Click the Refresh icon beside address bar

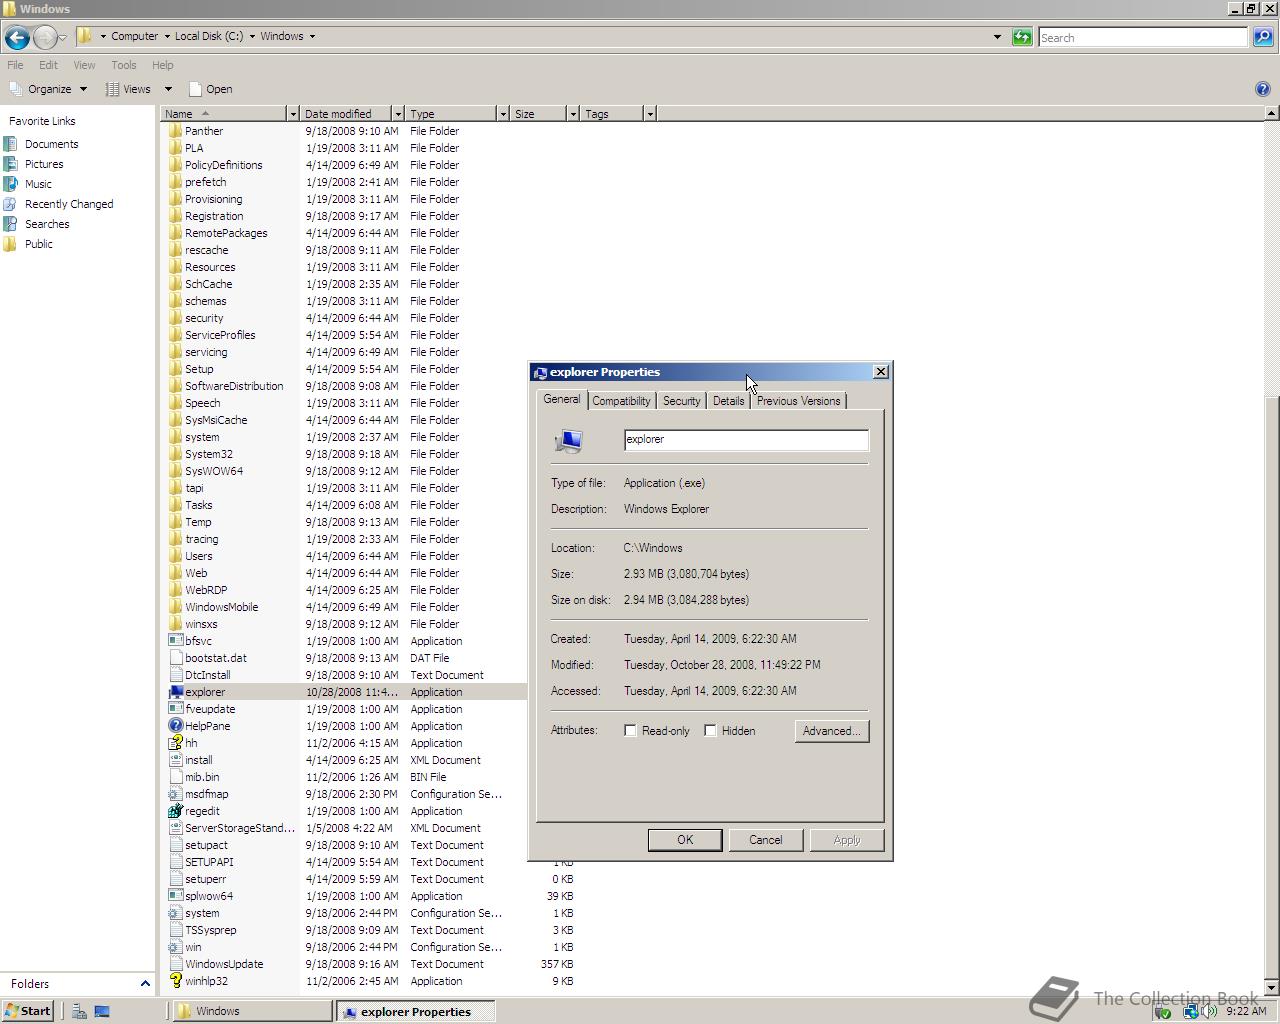point(1022,37)
